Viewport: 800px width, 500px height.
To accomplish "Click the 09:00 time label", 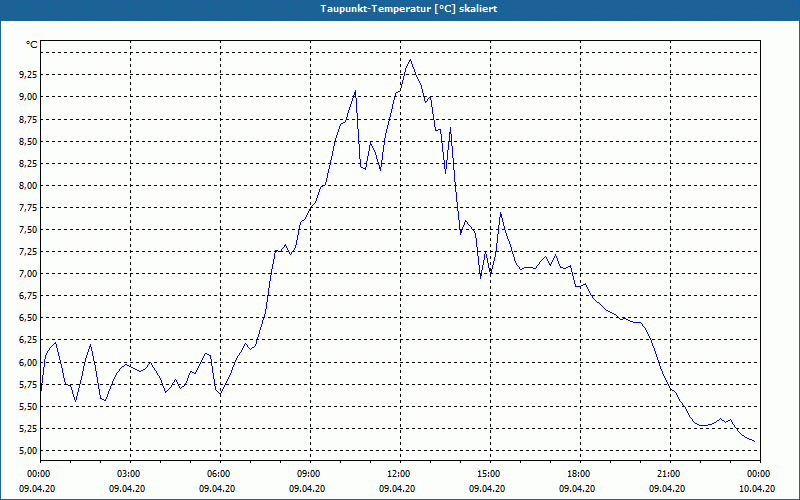I will (310, 474).
